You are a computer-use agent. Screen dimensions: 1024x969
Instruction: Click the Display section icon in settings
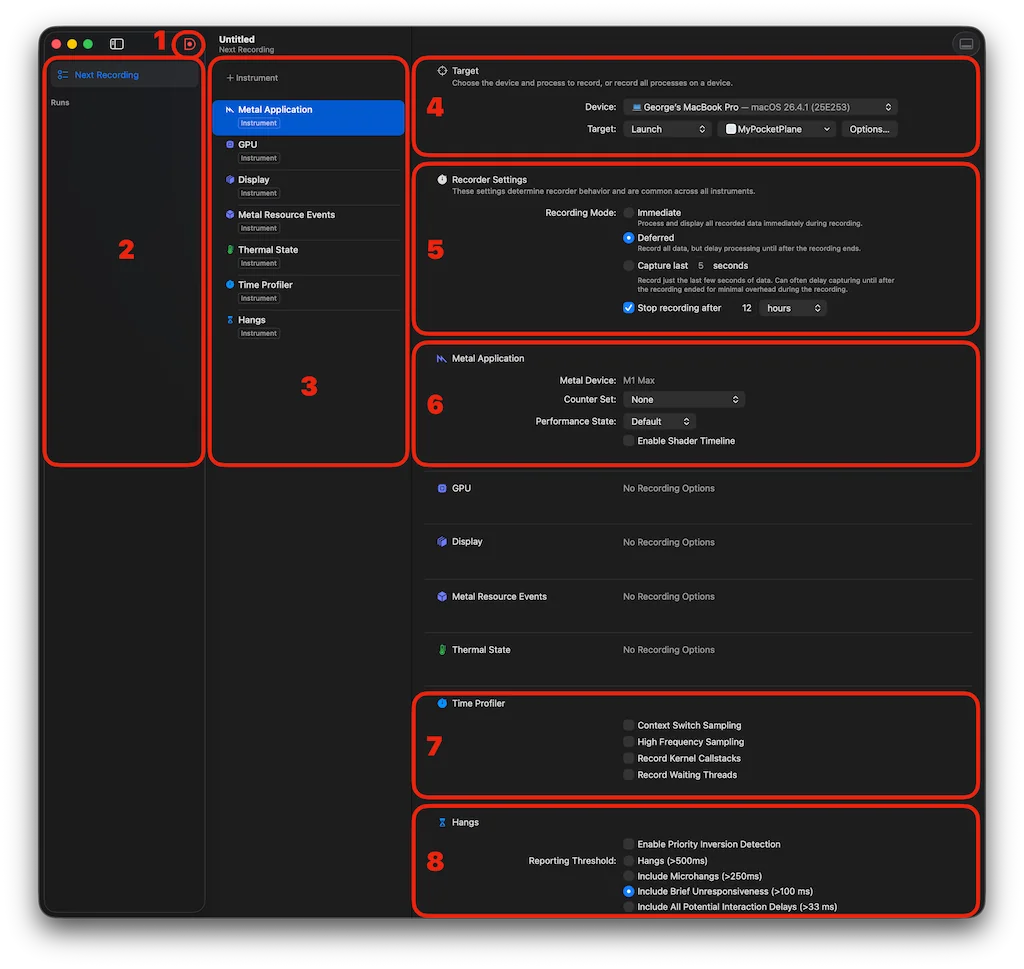(x=442, y=541)
